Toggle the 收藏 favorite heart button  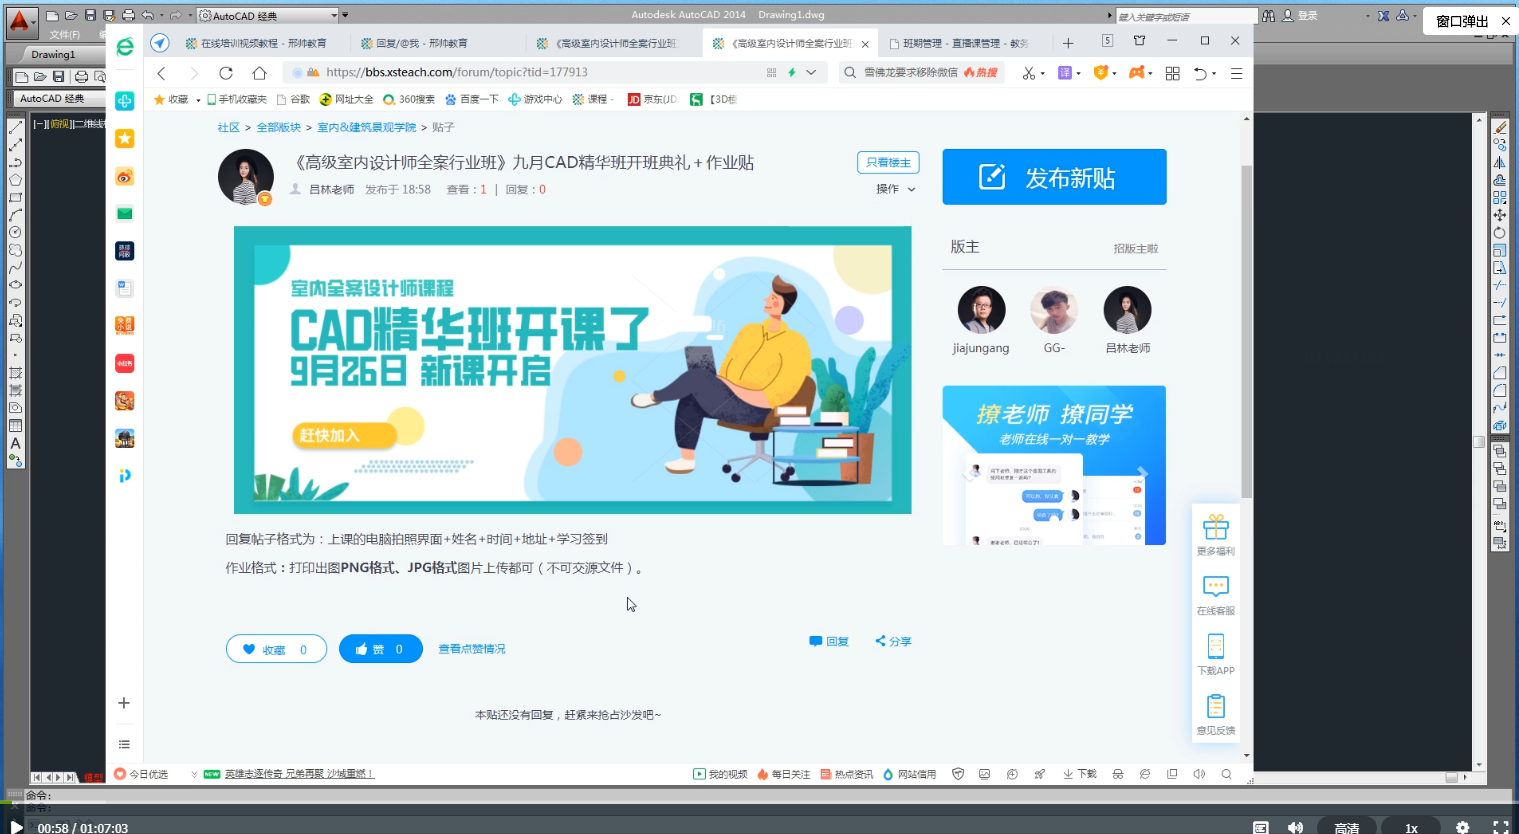coord(276,649)
